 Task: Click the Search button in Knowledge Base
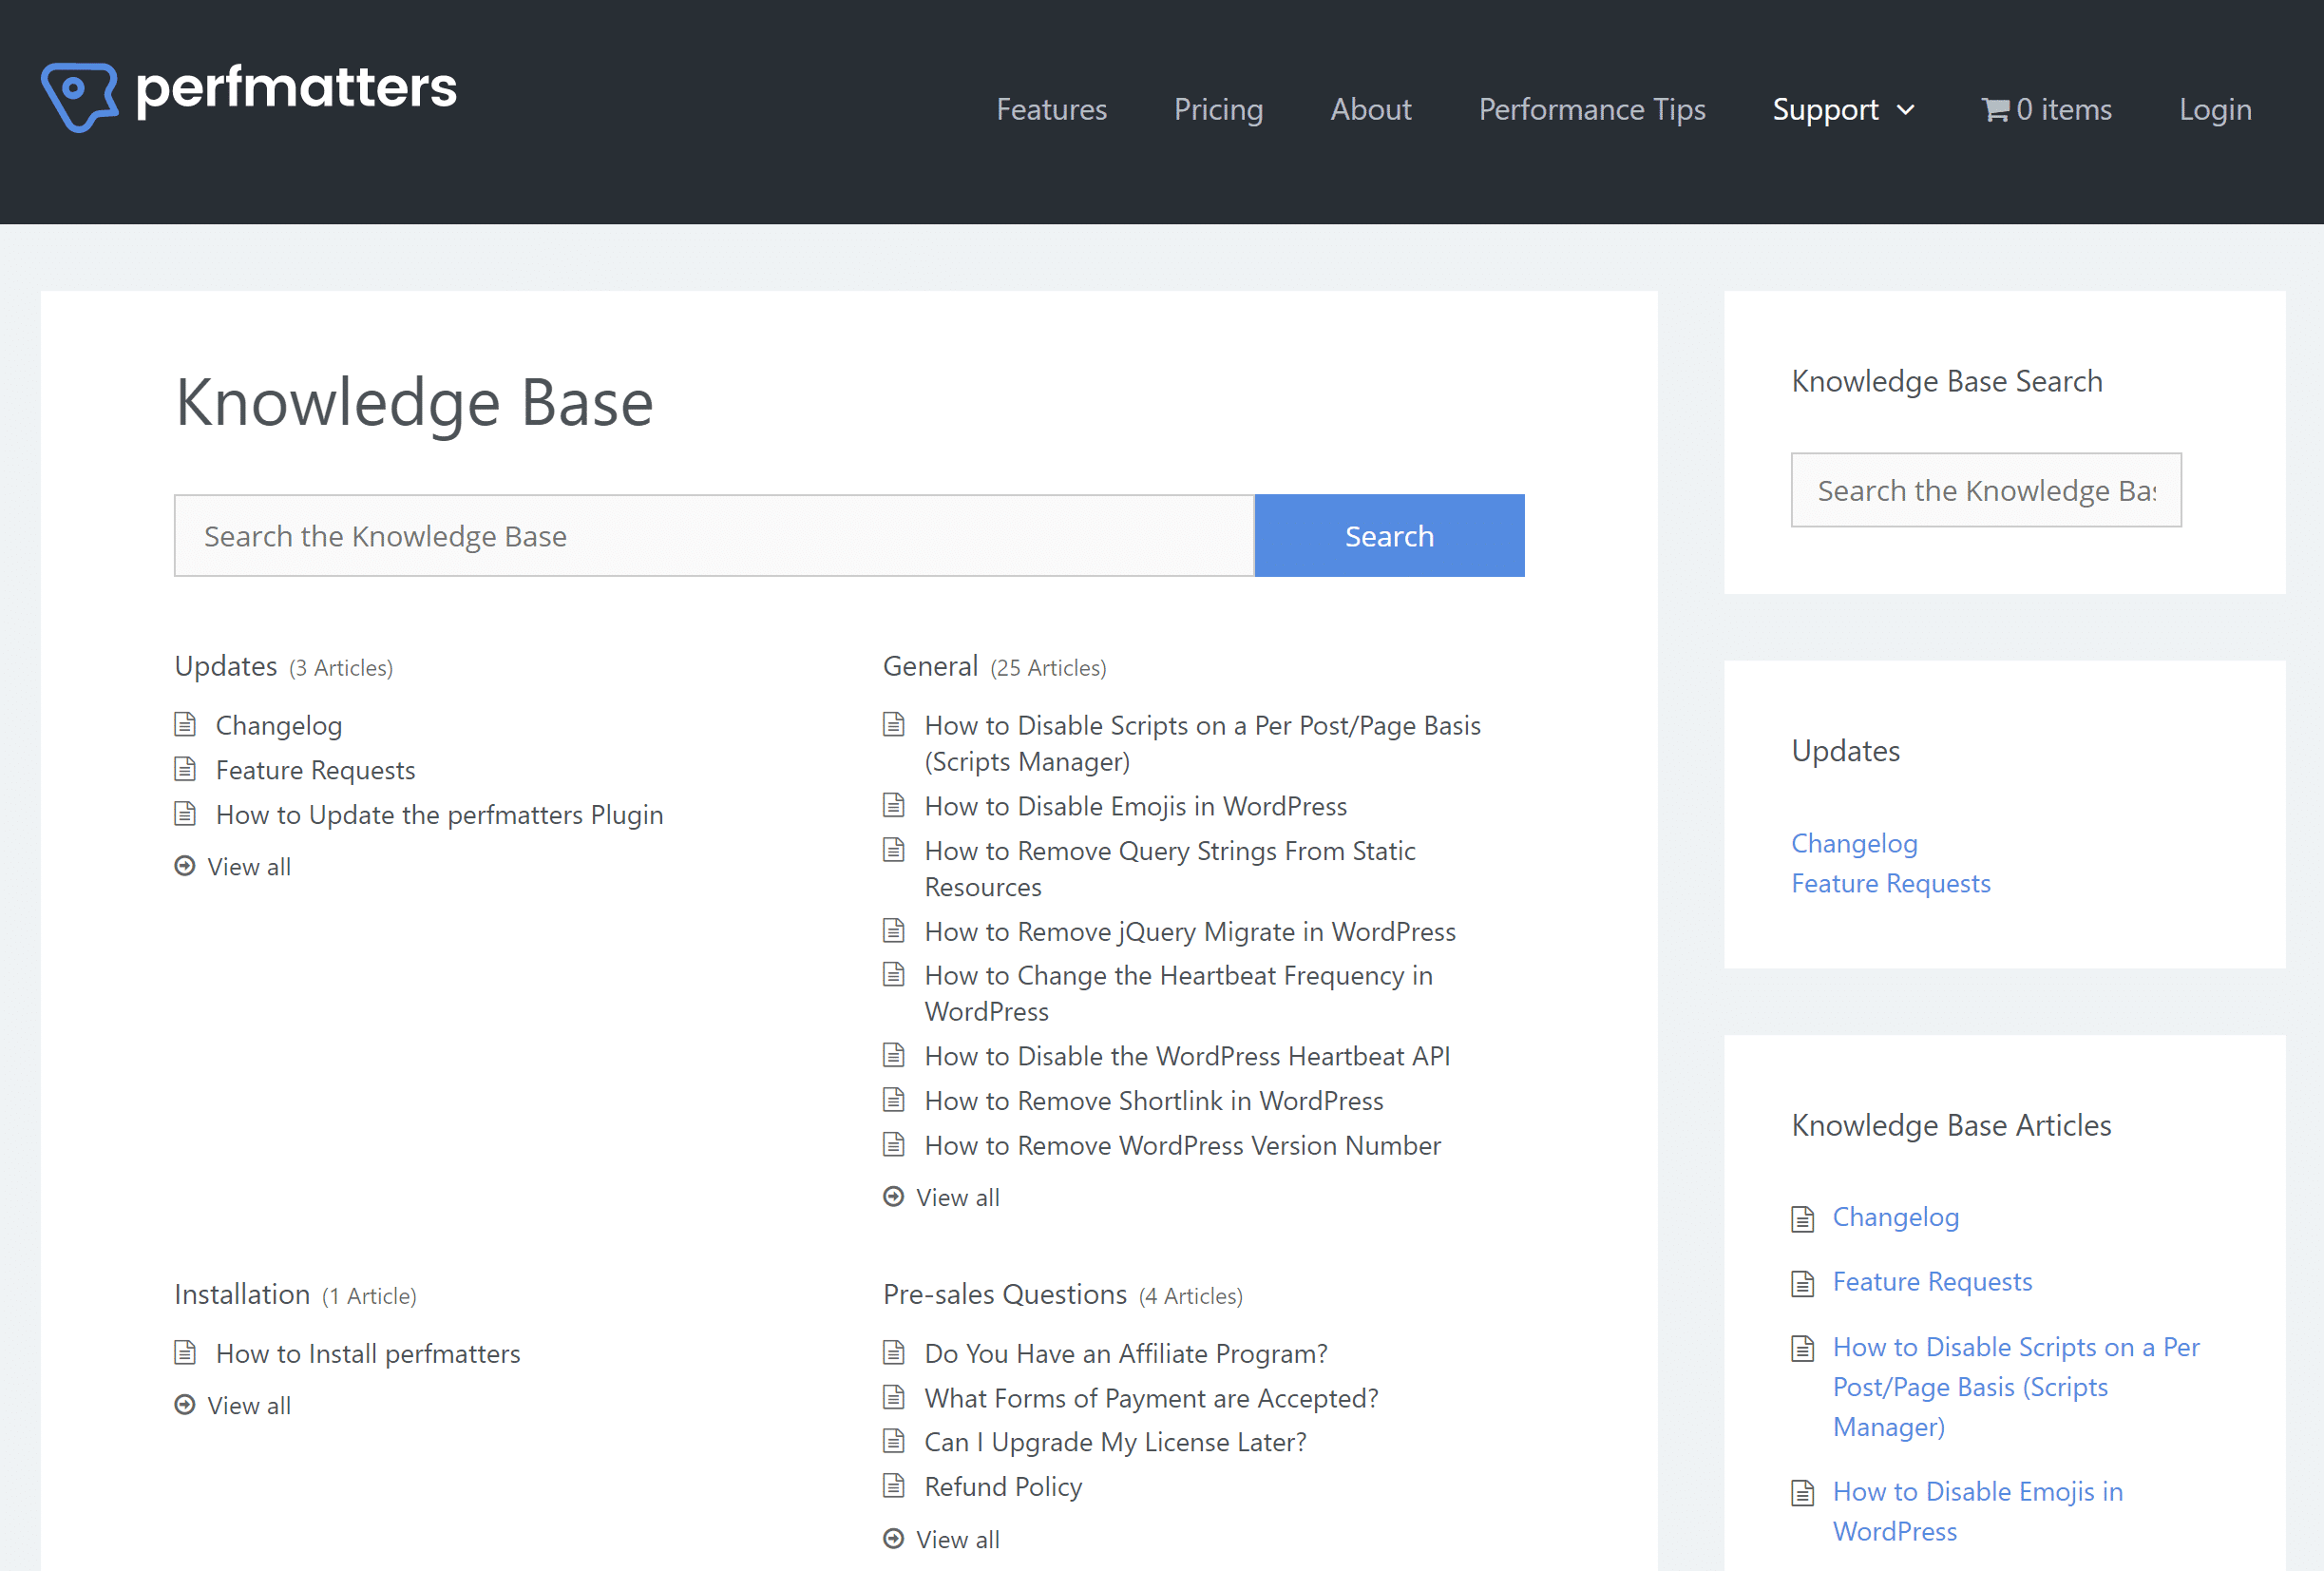(1390, 535)
